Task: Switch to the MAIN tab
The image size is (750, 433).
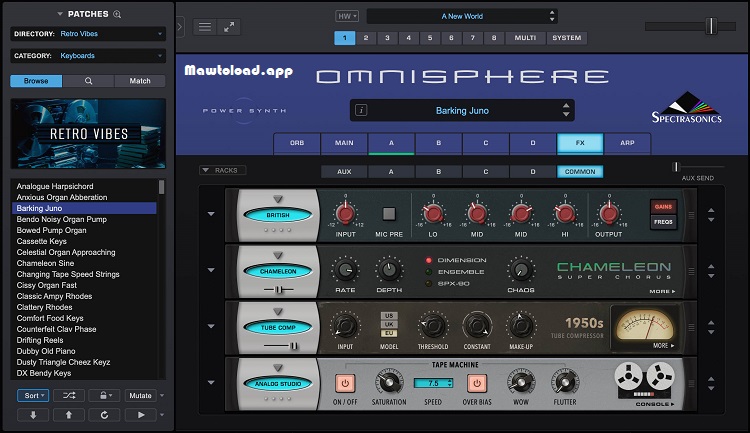Action: click(x=344, y=143)
